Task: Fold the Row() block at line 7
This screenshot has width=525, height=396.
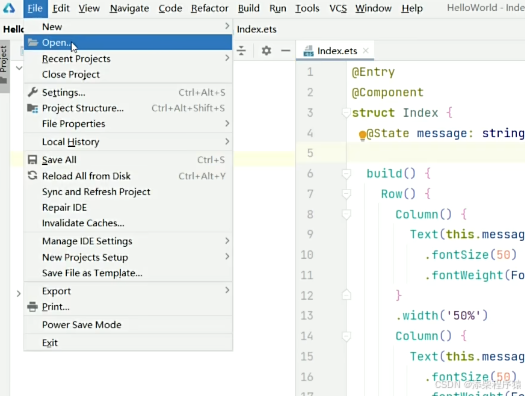Action: [346, 194]
